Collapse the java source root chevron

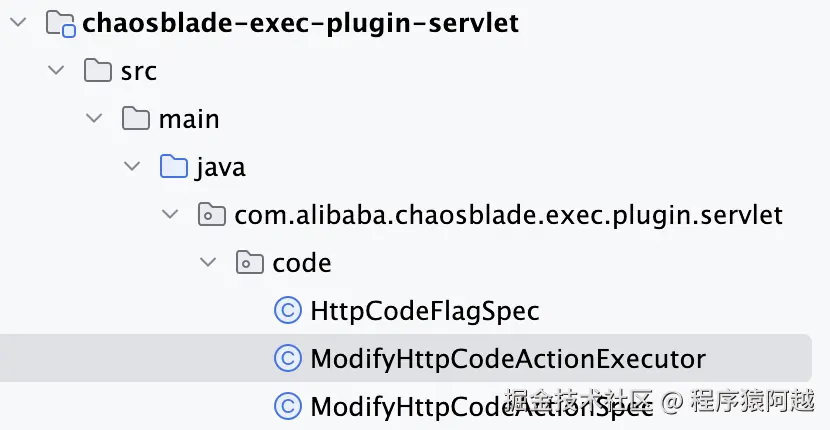(x=132, y=167)
